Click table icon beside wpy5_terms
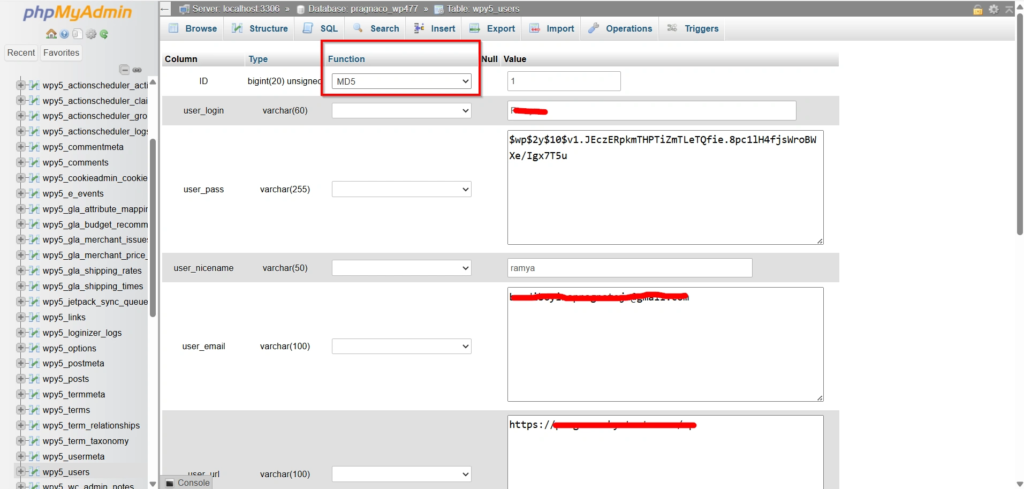The height and width of the screenshot is (489, 1024). [35, 410]
